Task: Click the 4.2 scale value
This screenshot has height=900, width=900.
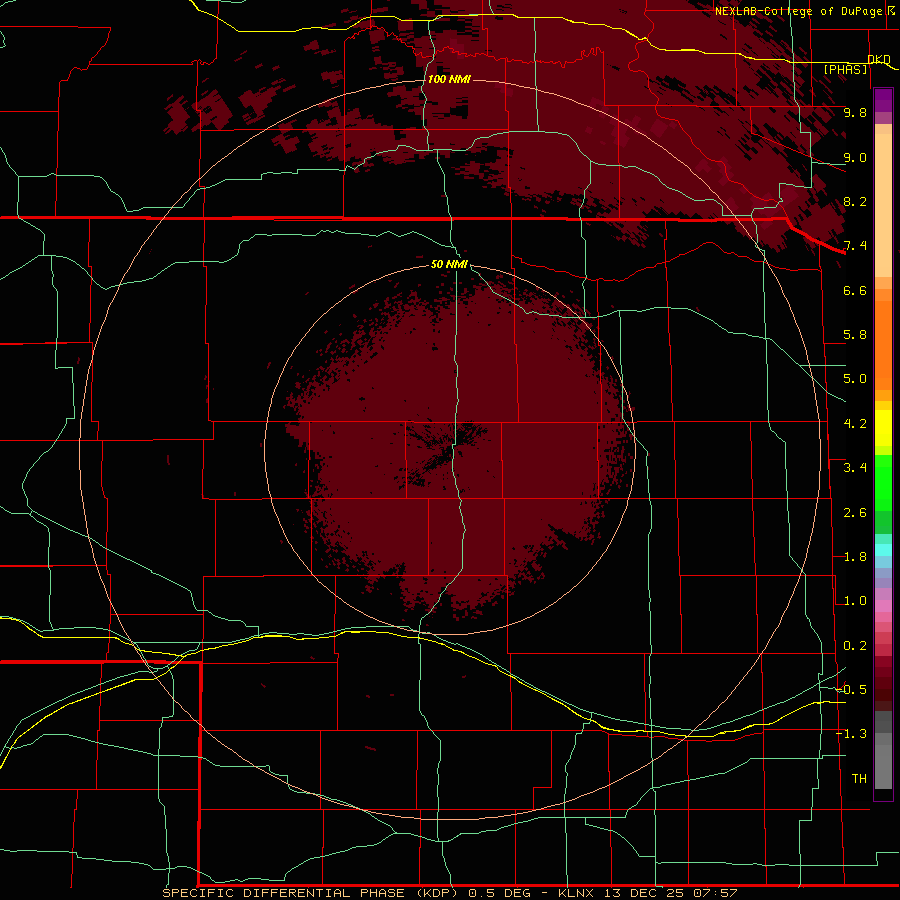Action: tap(855, 424)
